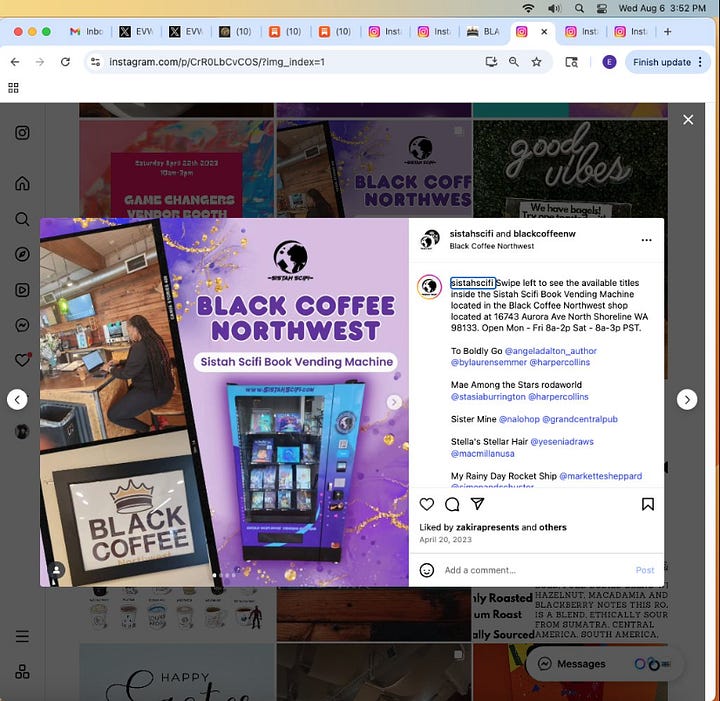Screen dimensions: 720x701
Task: Click the Post comment button
Action: (x=645, y=570)
